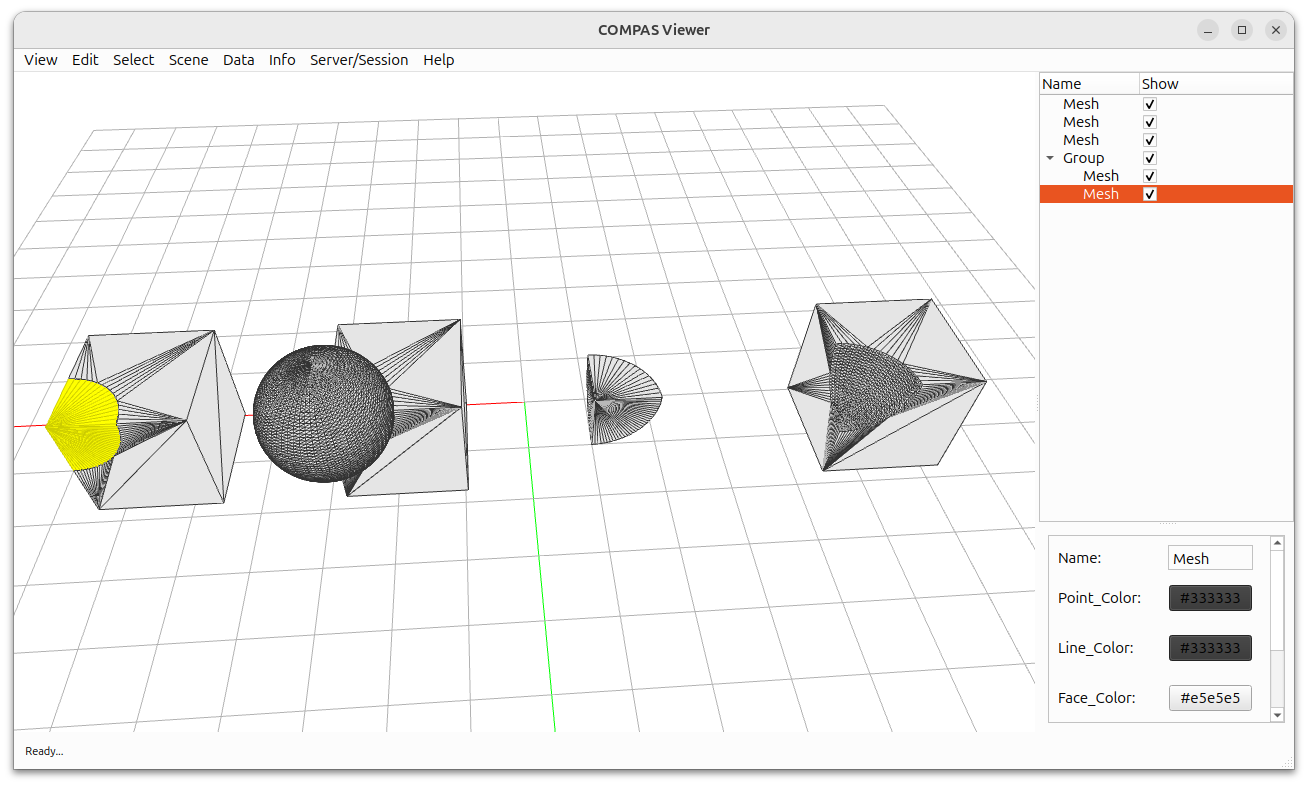Toggle Show for the highlighted Mesh row
1308x786 pixels.
click(x=1149, y=194)
